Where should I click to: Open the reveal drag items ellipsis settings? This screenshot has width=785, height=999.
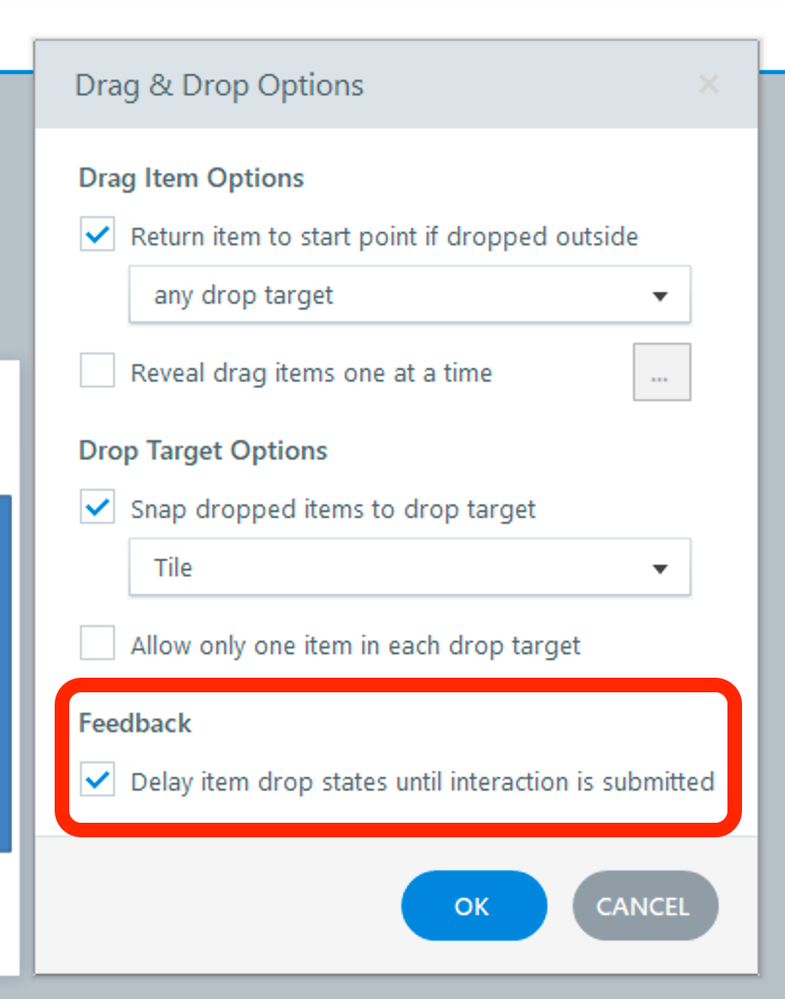(x=661, y=373)
